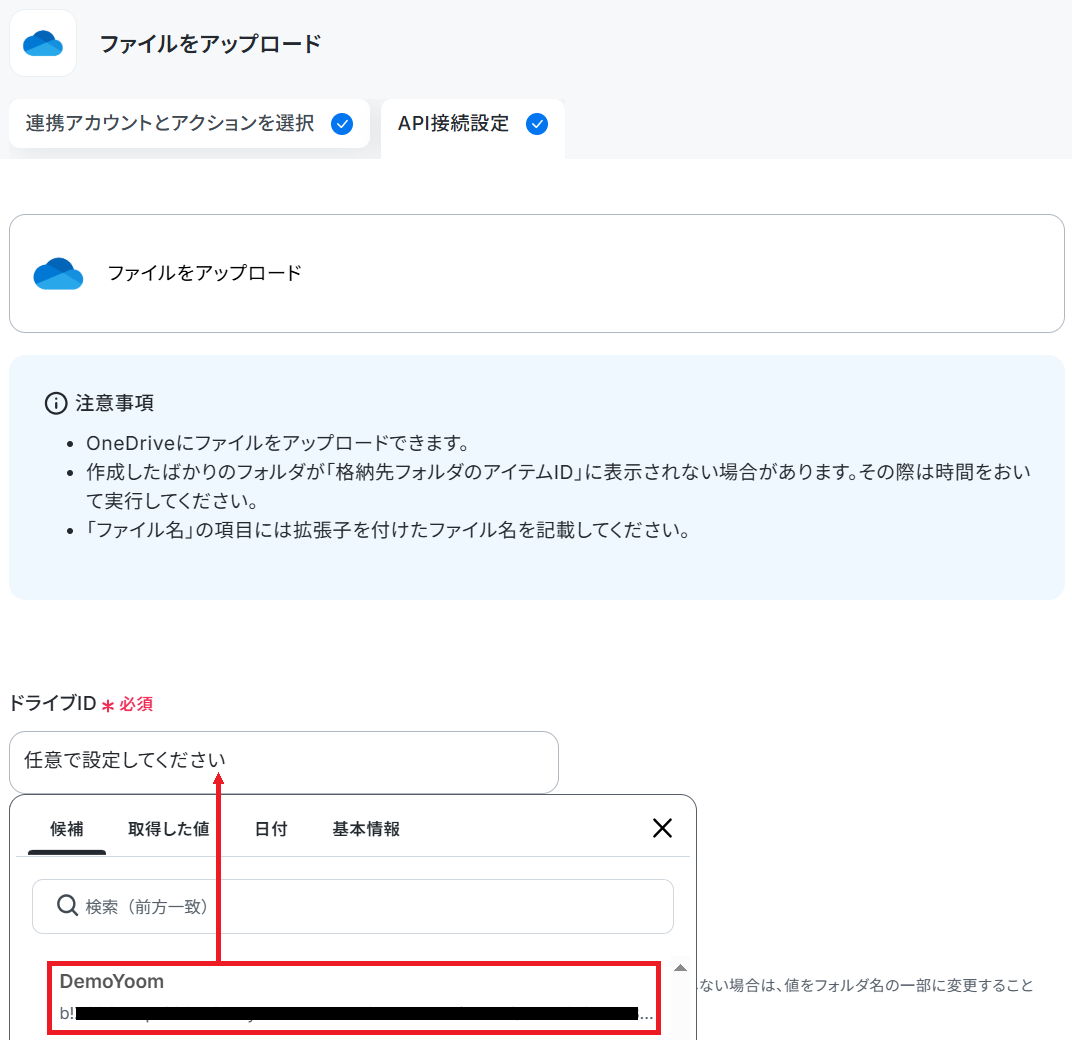Open the 連携アカウントとアクションを選択 step tab
This screenshot has width=1072, height=1040.
click(x=189, y=124)
